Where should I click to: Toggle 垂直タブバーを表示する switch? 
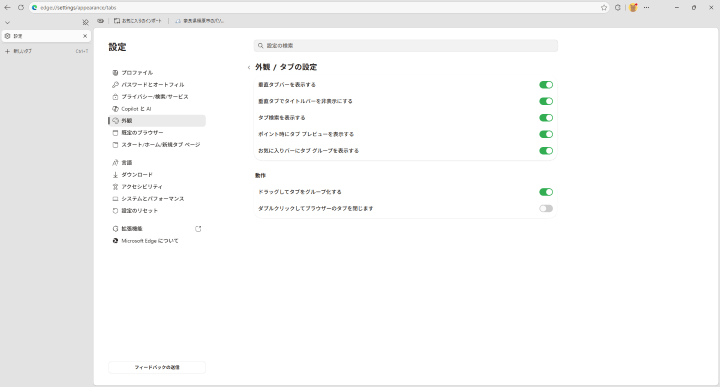pos(546,84)
